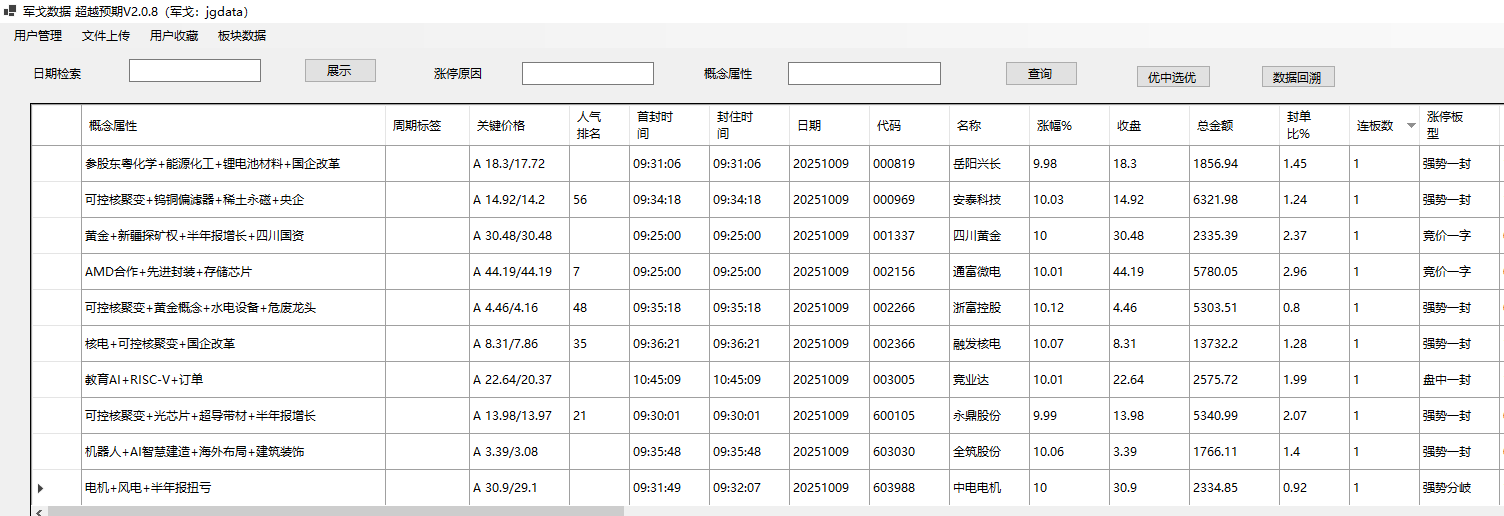This screenshot has width=1504, height=516.
Task: Select cell 可控核聚变+黄金概念+水电设备+危废龙头
Action: [234, 308]
